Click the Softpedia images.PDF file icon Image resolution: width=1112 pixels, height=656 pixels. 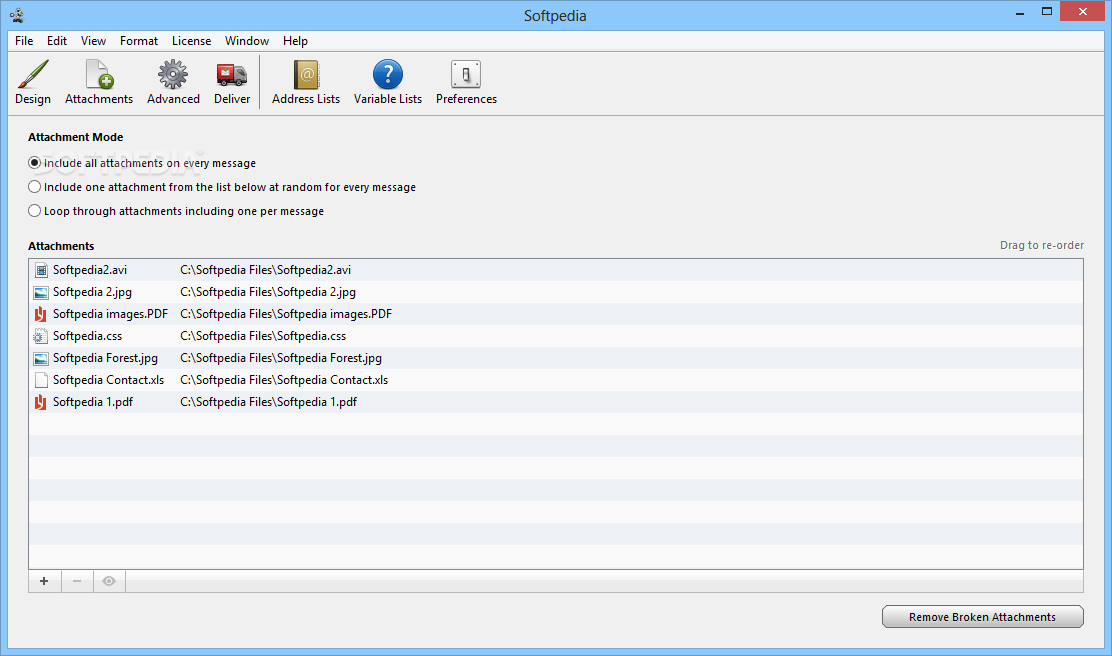[40, 314]
